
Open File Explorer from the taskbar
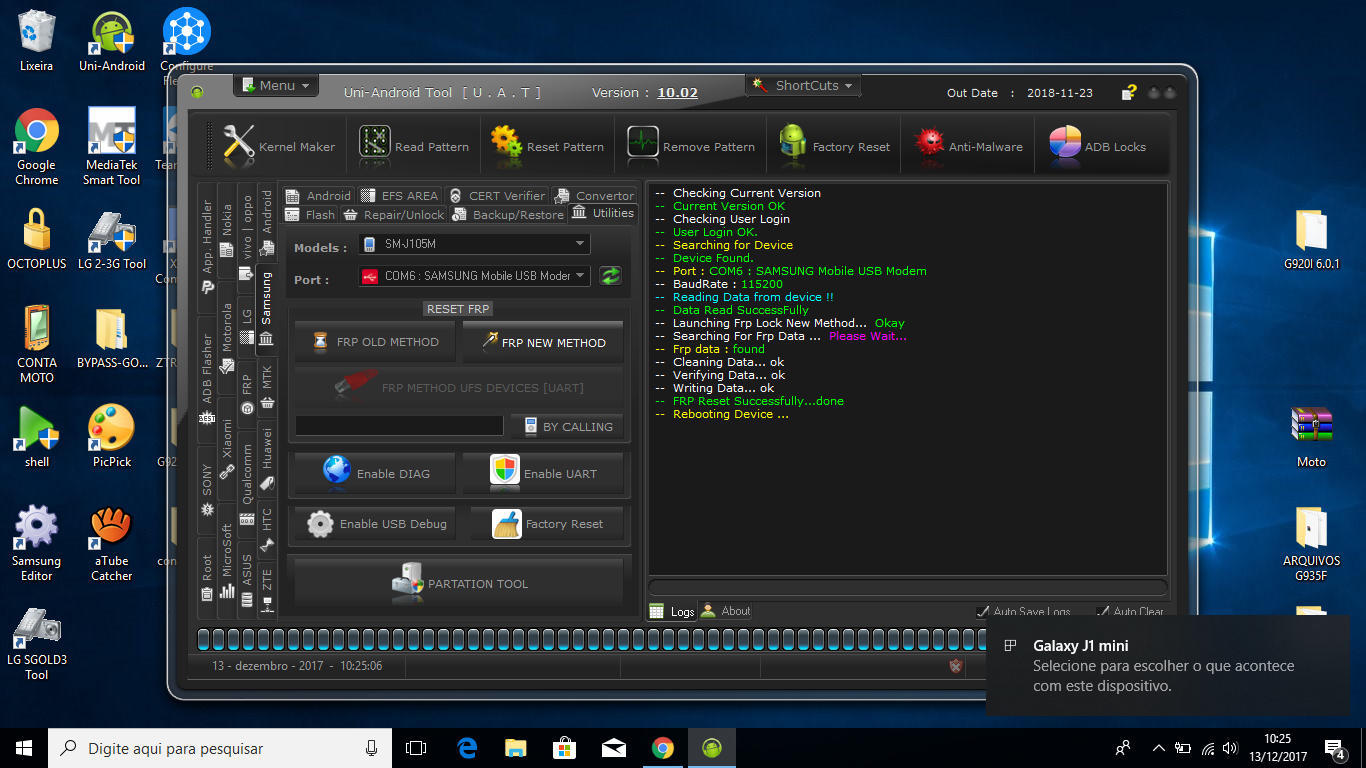516,748
